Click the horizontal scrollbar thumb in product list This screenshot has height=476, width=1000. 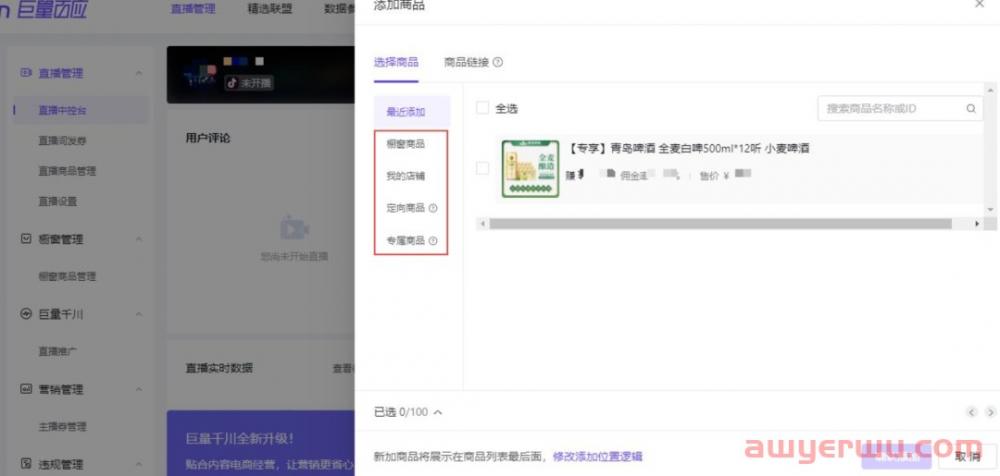[721, 223]
